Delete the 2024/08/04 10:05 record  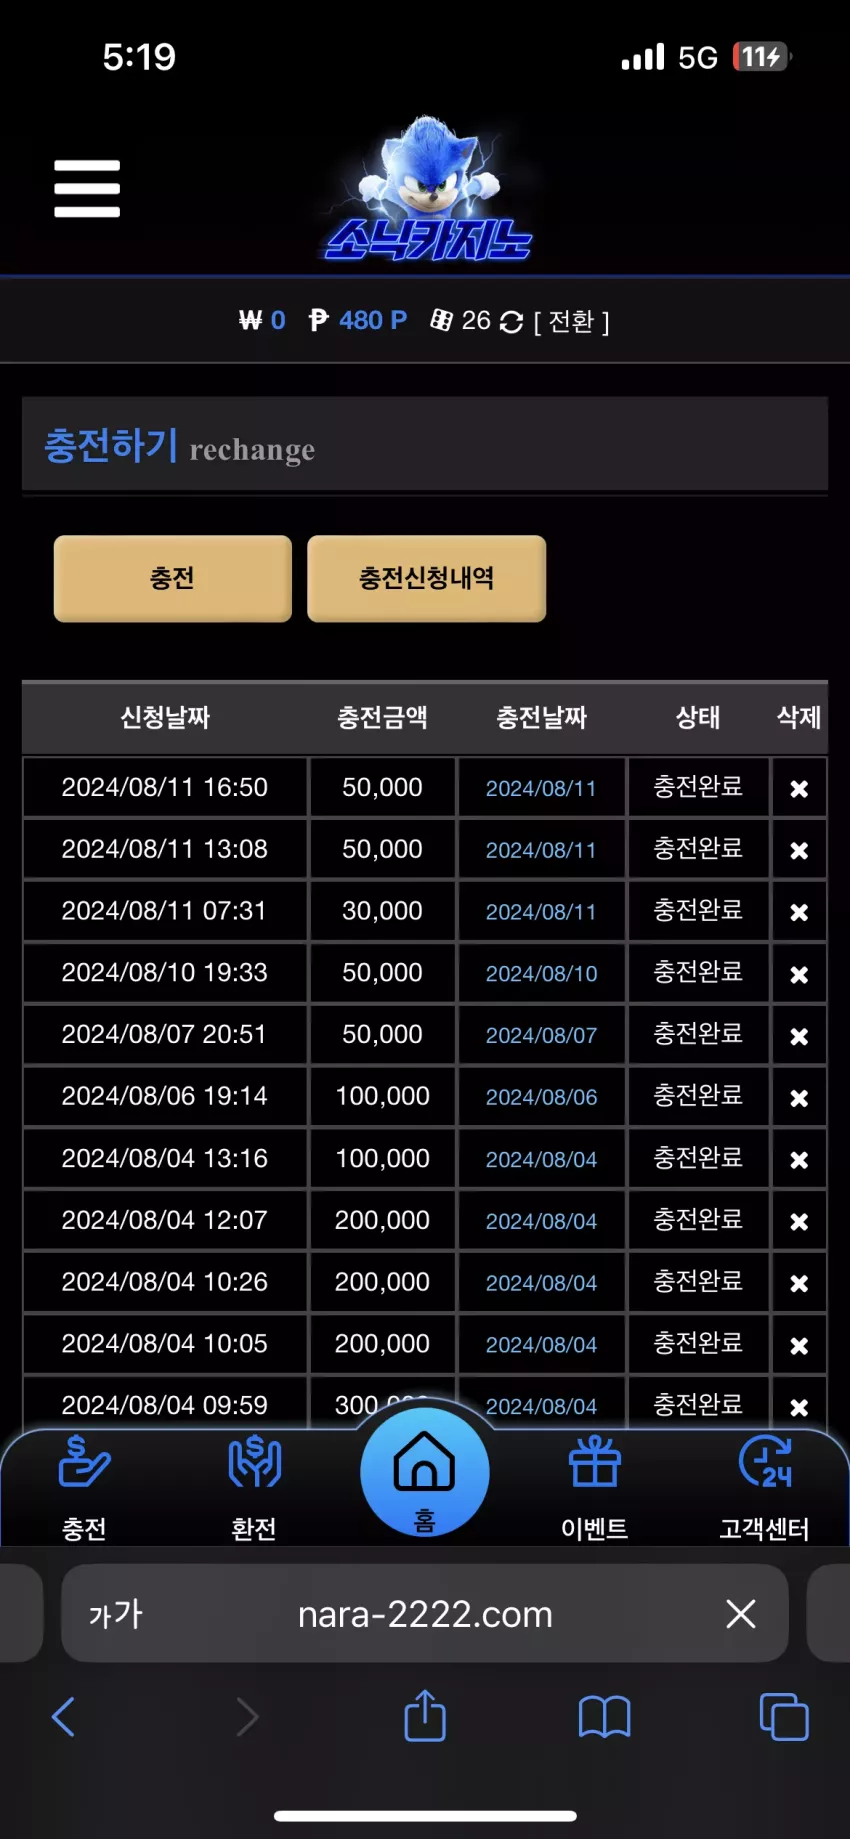click(x=799, y=1345)
